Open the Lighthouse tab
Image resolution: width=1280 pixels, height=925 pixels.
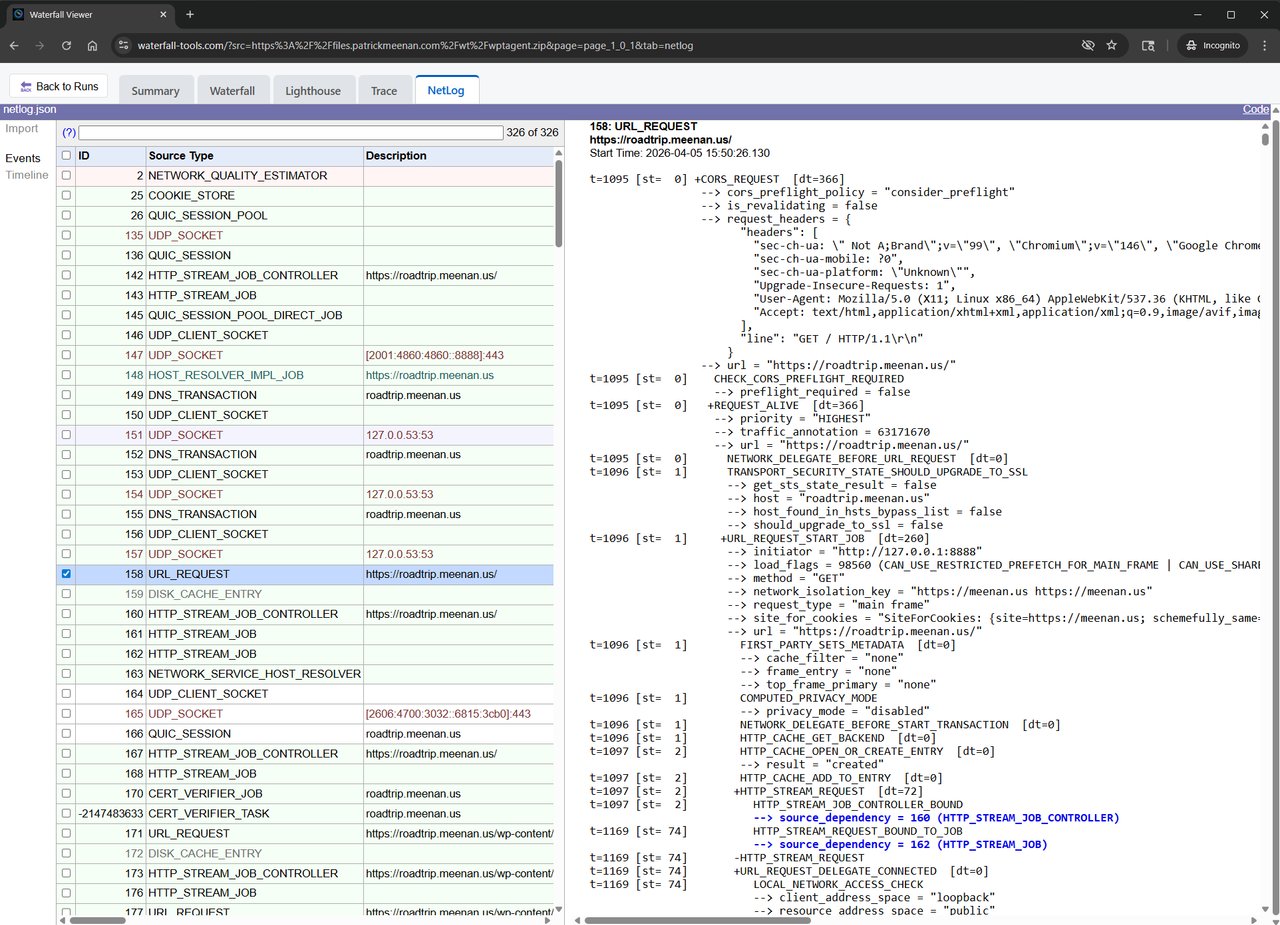[x=313, y=89]
